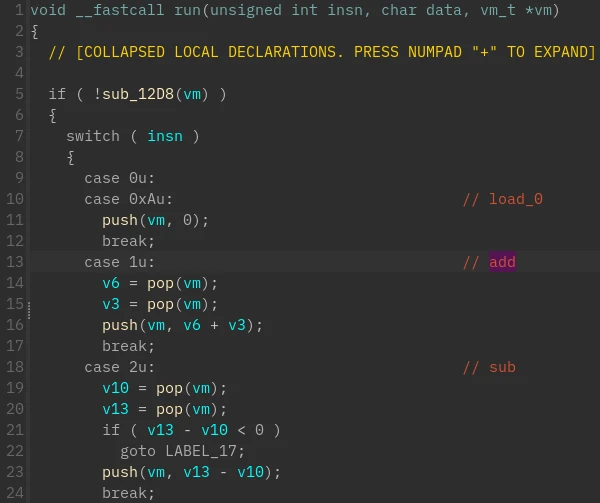Click line number 13 in the gutter
This screenshot has height=503, width=600.
coord(14,262)
